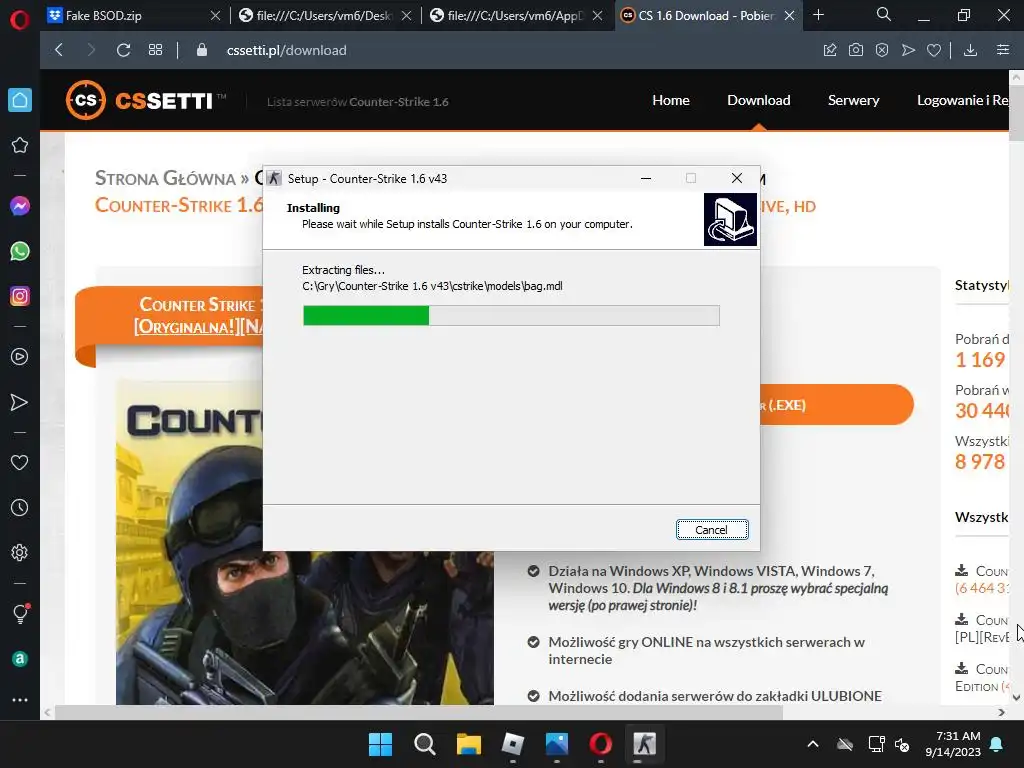Click the installation progress bar
The width and height of the screenshot is (1024, 768).
tap(511, 315)
